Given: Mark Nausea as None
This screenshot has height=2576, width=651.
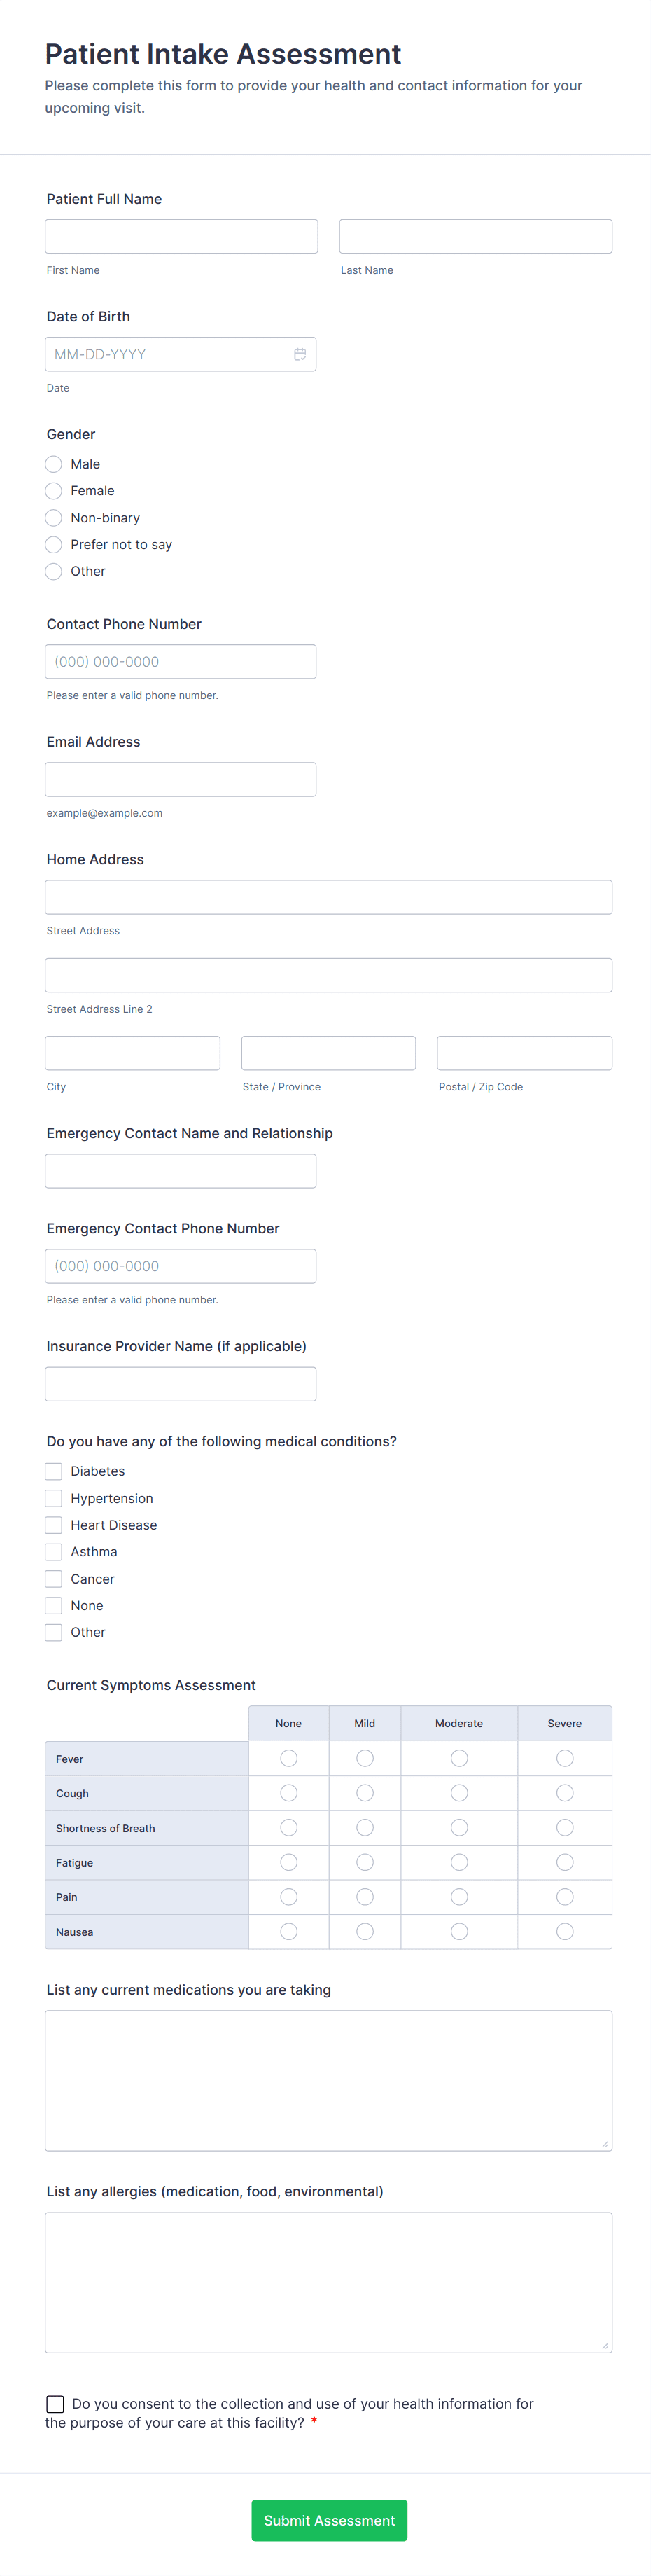Looking at the screenshot, I should coord(288,1931).
